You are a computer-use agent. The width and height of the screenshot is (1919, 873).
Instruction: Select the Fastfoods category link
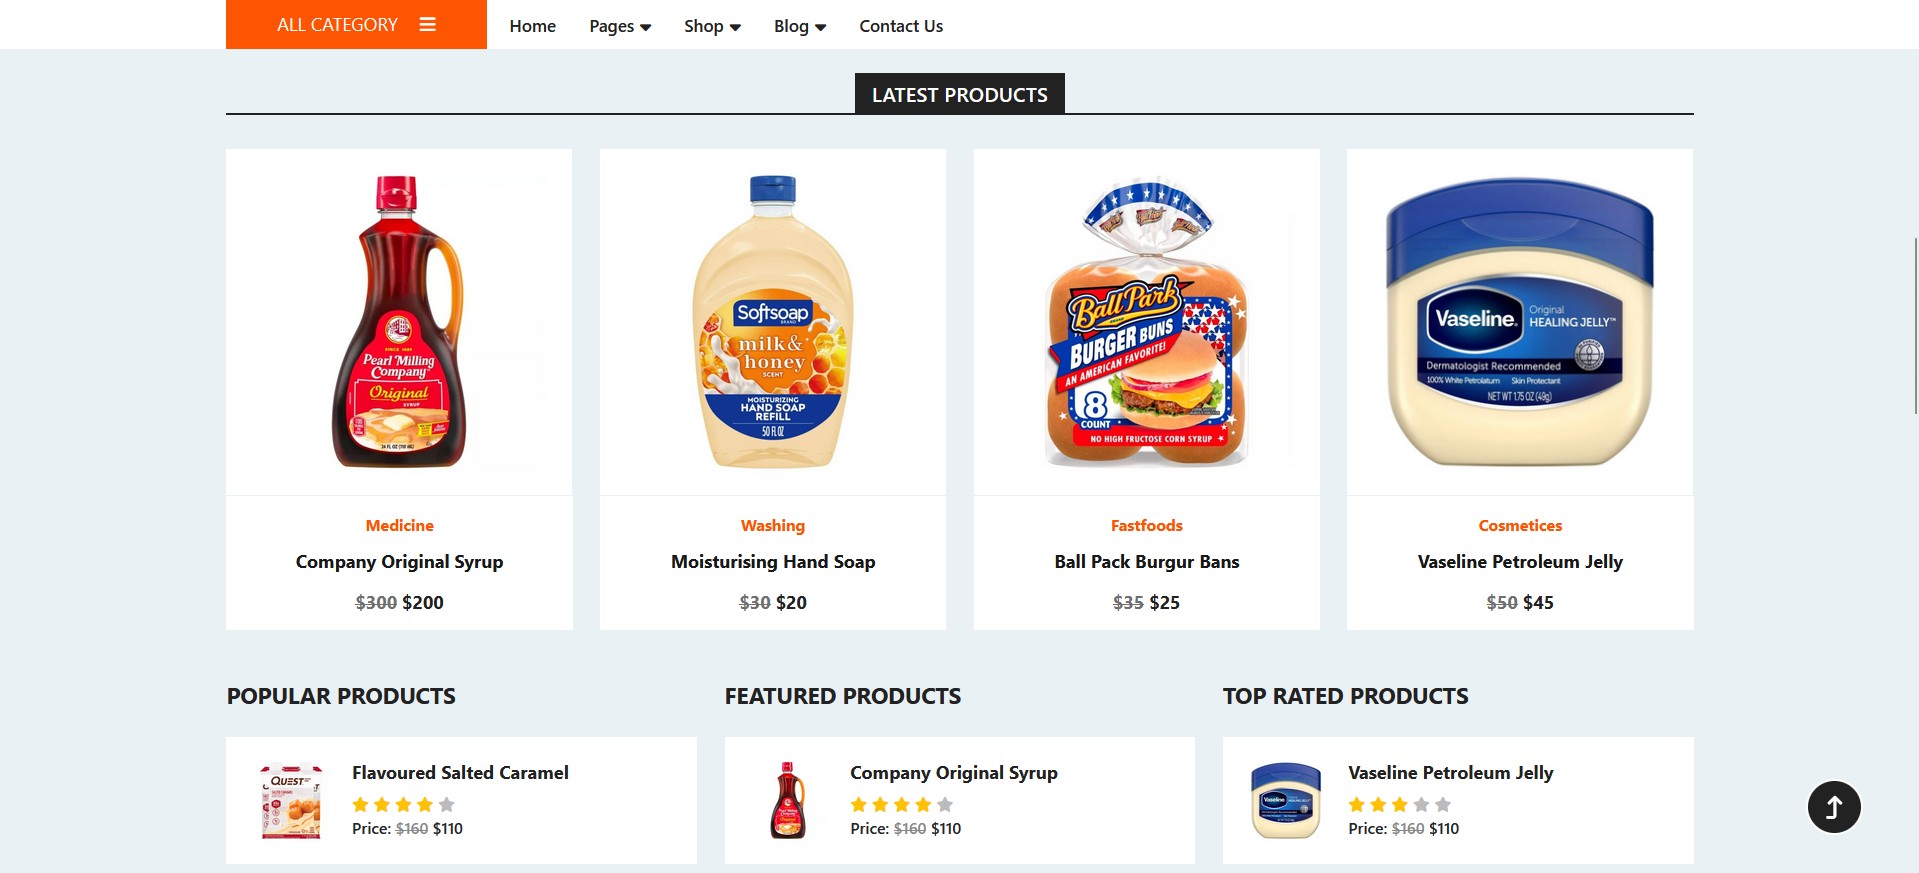coord(1146,525)
